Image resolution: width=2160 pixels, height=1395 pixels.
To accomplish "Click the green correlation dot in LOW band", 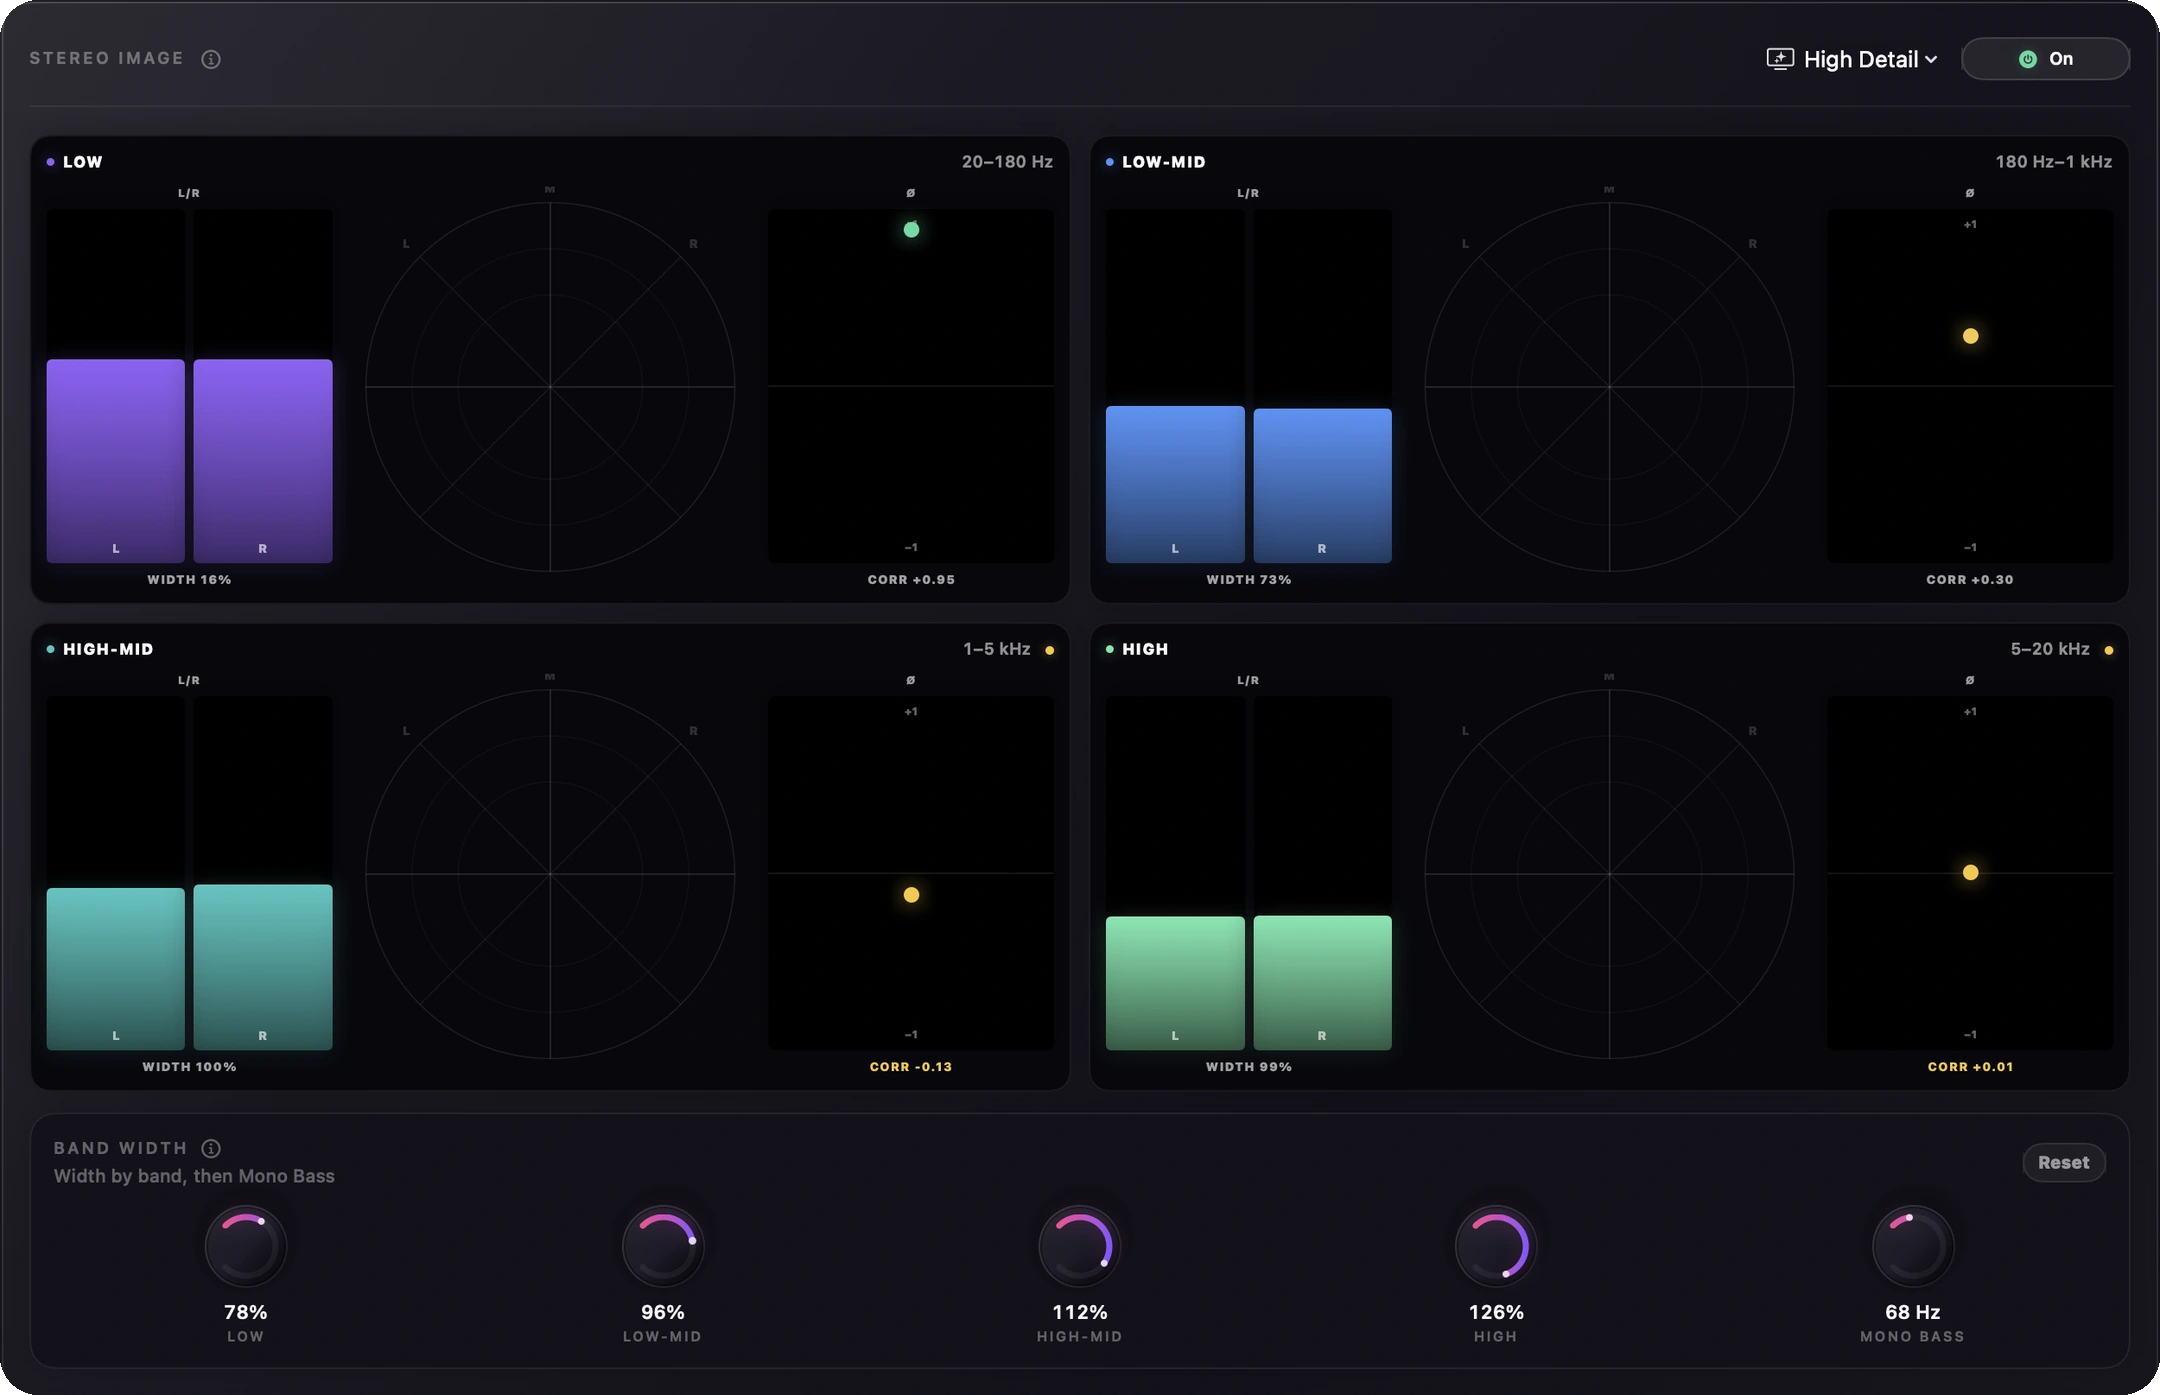I will coord(911,229).
